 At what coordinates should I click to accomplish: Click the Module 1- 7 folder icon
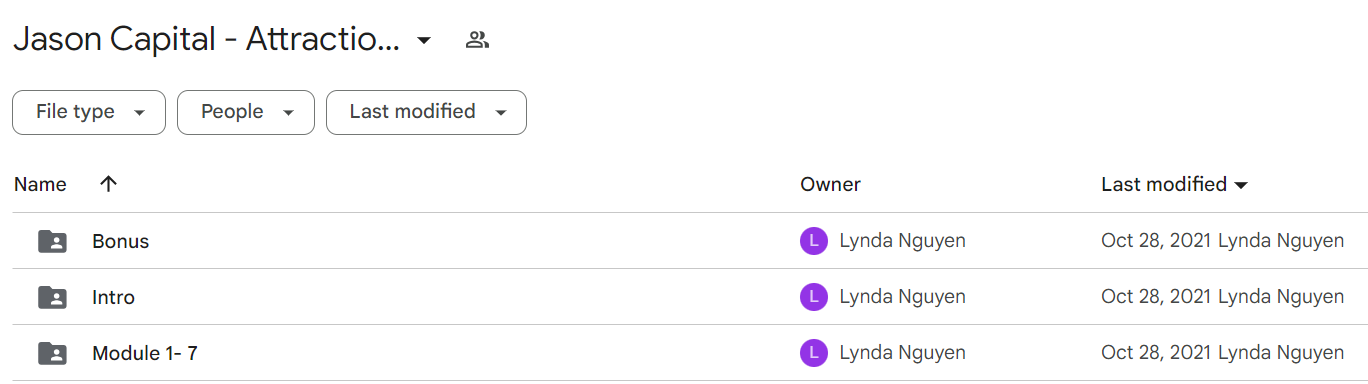click(52, 353)
